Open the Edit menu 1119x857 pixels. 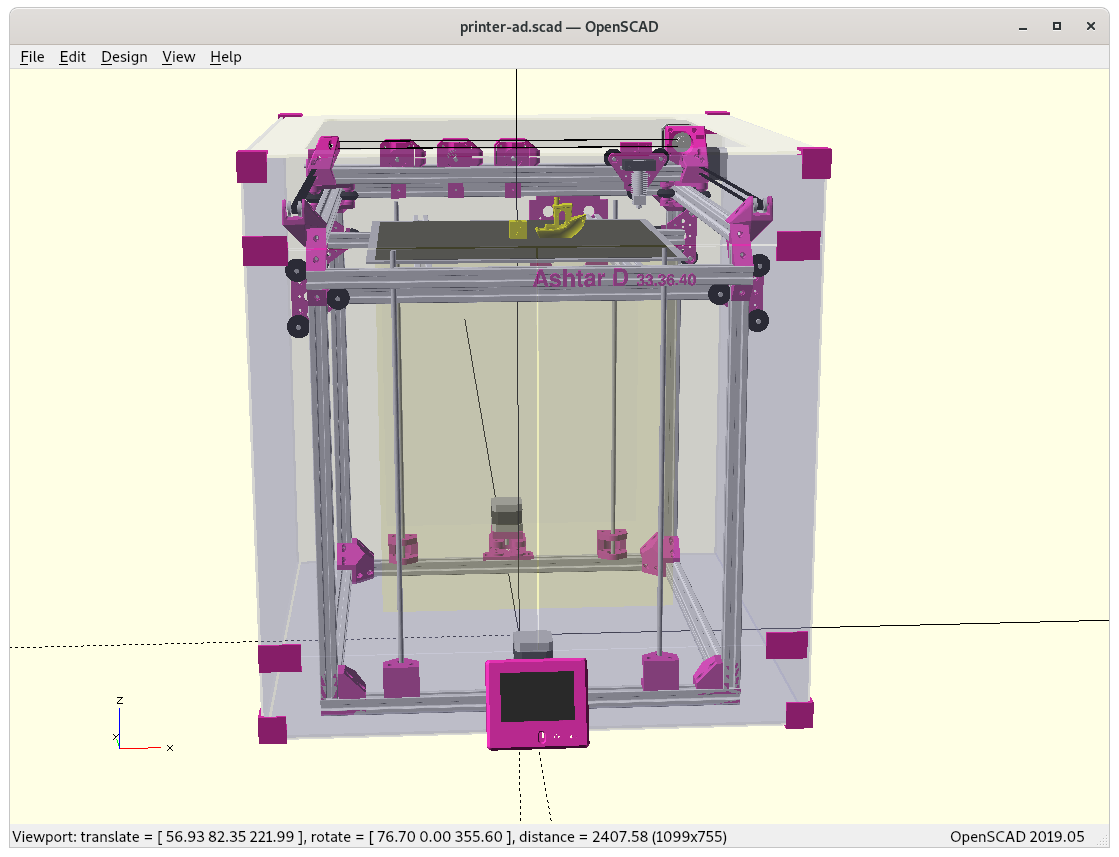click(x=73, y=57)
